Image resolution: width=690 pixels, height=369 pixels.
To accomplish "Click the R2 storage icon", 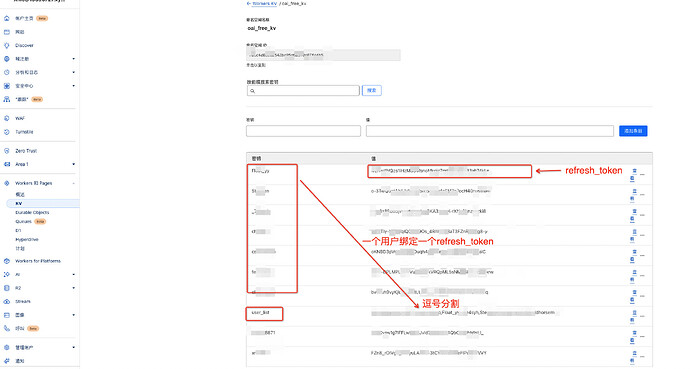I will click(7, 288).
